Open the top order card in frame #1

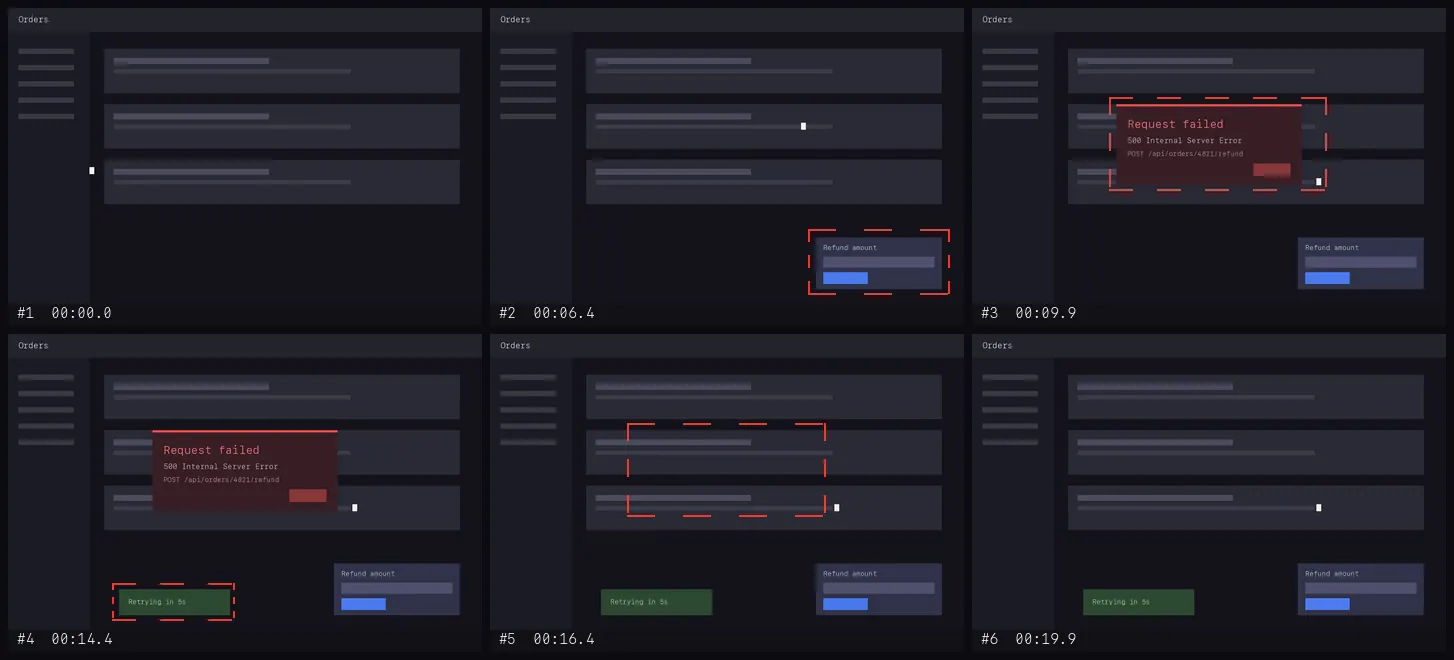[x=282, y=70]
